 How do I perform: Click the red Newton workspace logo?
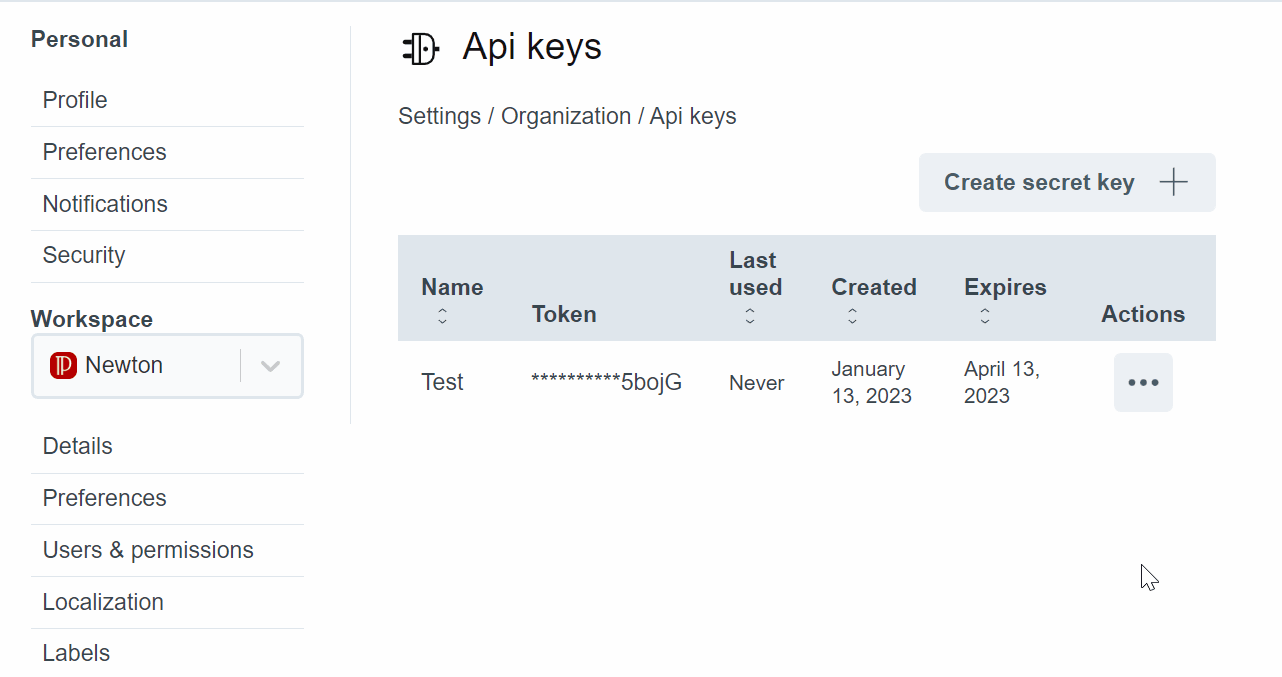point(63,366)
